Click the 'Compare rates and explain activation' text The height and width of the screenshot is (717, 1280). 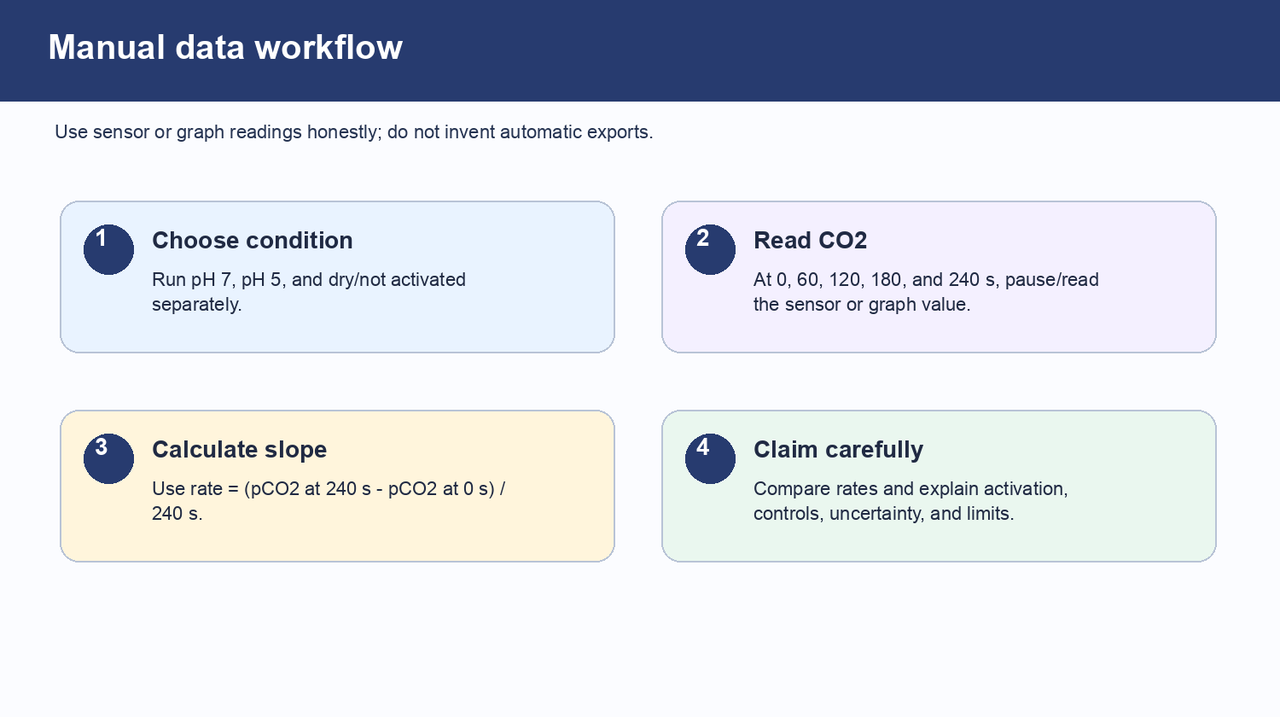[x=910, y=501]
